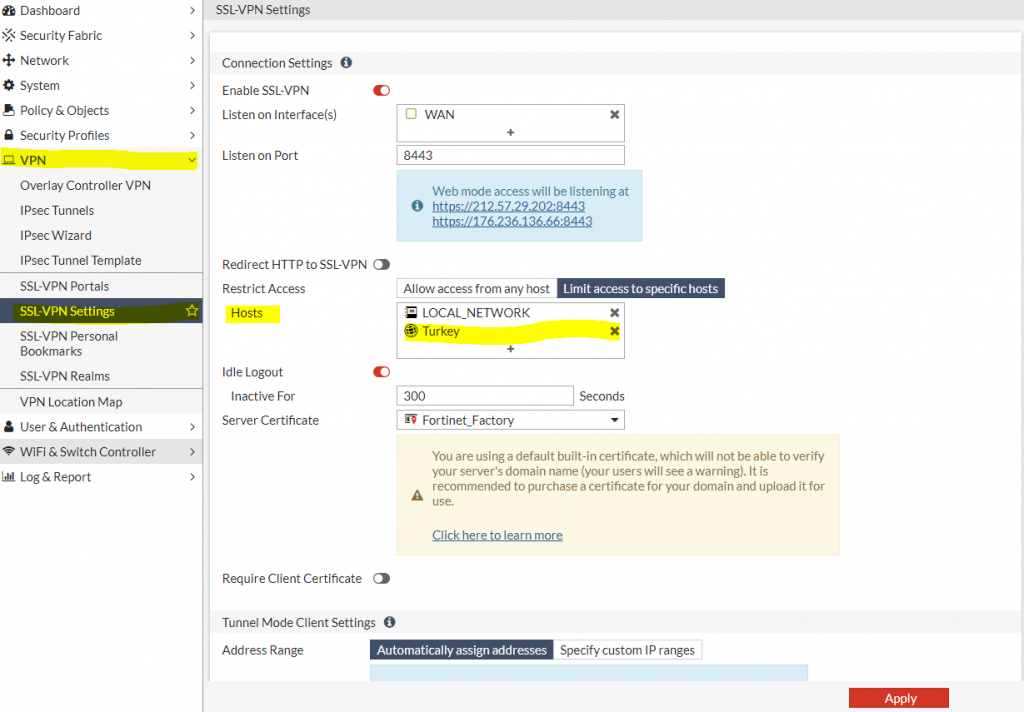
Task: Toggle Require Client Certificate switch
Action: pyautogui.click(x=381, y=579)
